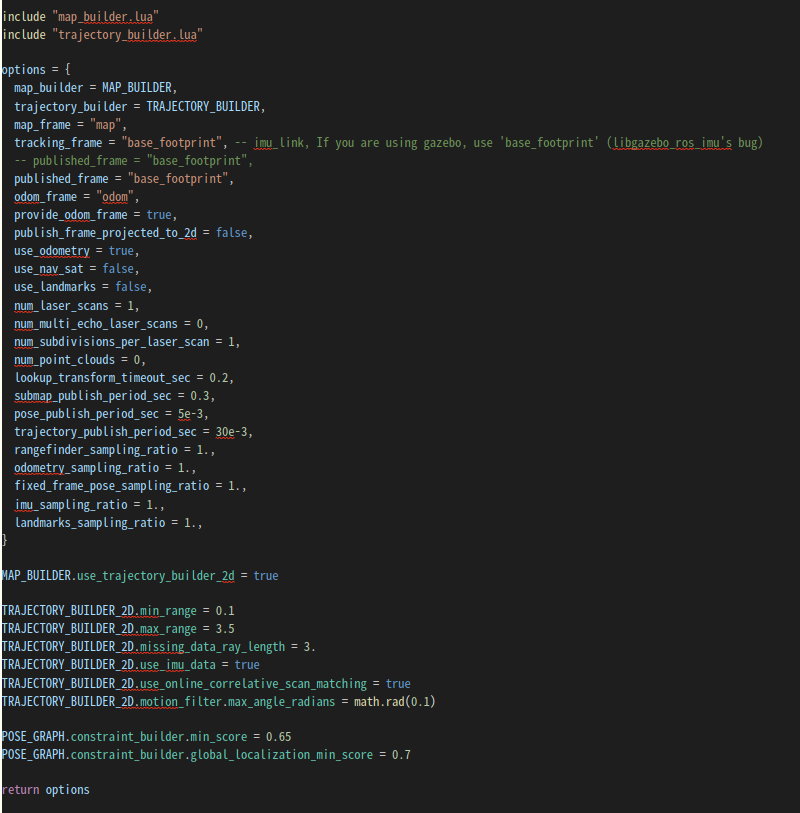
Task: Click lookup_transform_timeout_sec = 0.2 line
Action: 124,378
